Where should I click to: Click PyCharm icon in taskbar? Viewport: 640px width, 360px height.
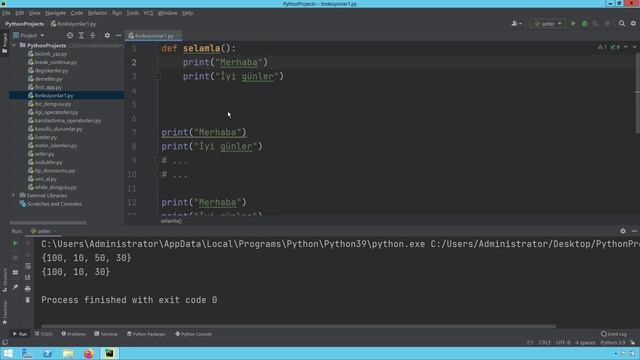pyautogui.click(x=109, y=353)
